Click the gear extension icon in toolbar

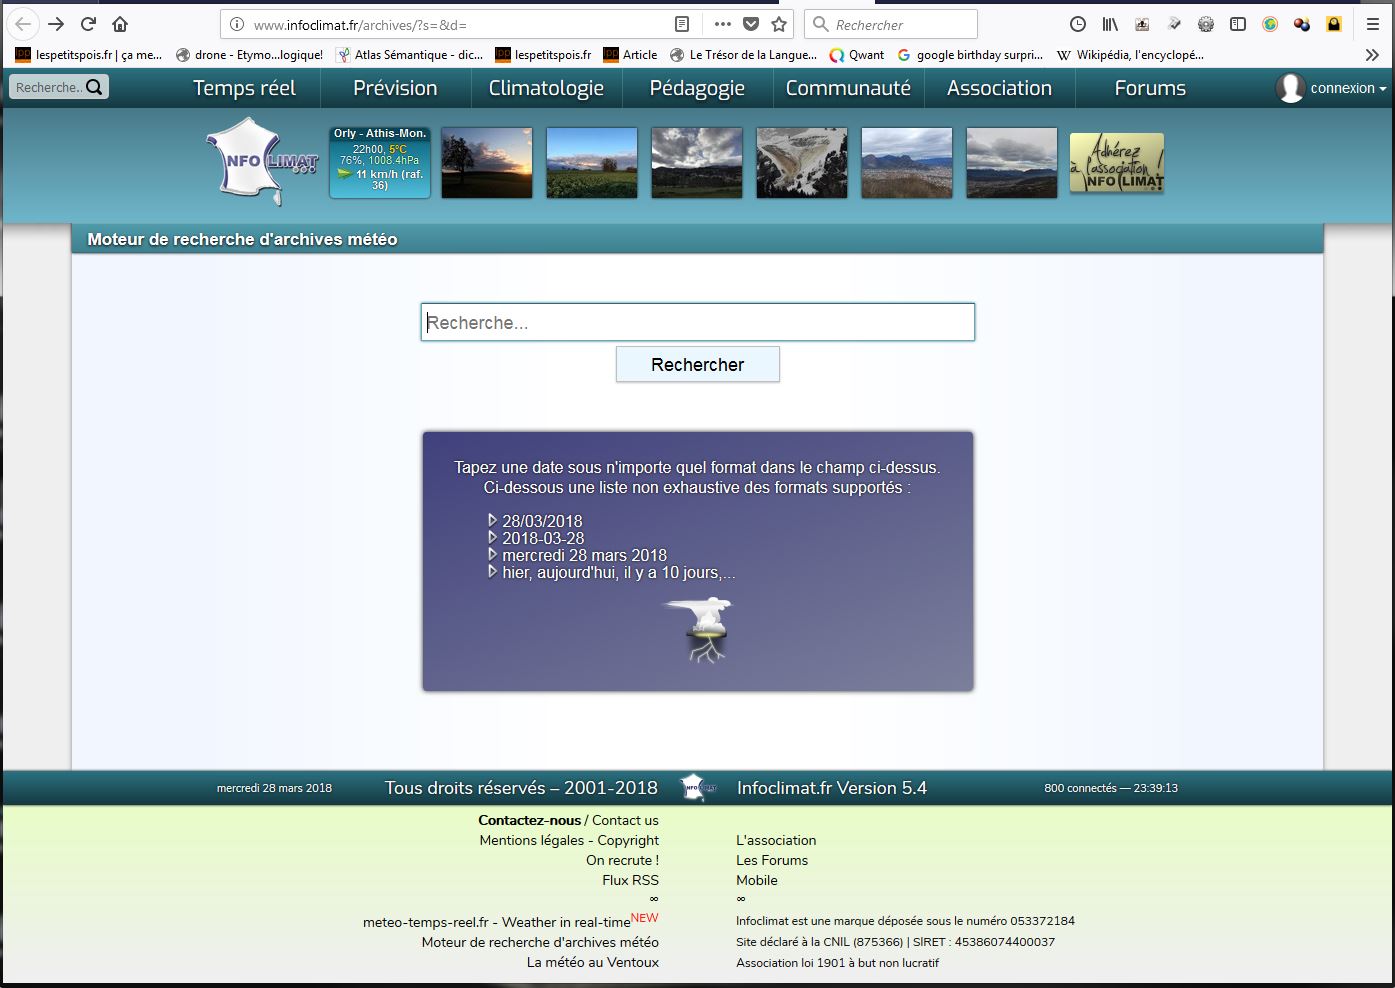(1206, 24)
